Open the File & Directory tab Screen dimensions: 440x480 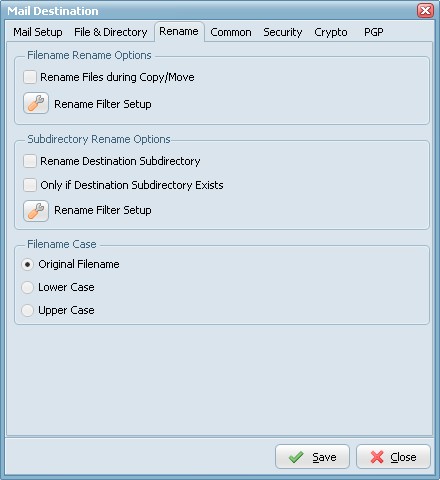pyautogui.click(x=111, y=32)
